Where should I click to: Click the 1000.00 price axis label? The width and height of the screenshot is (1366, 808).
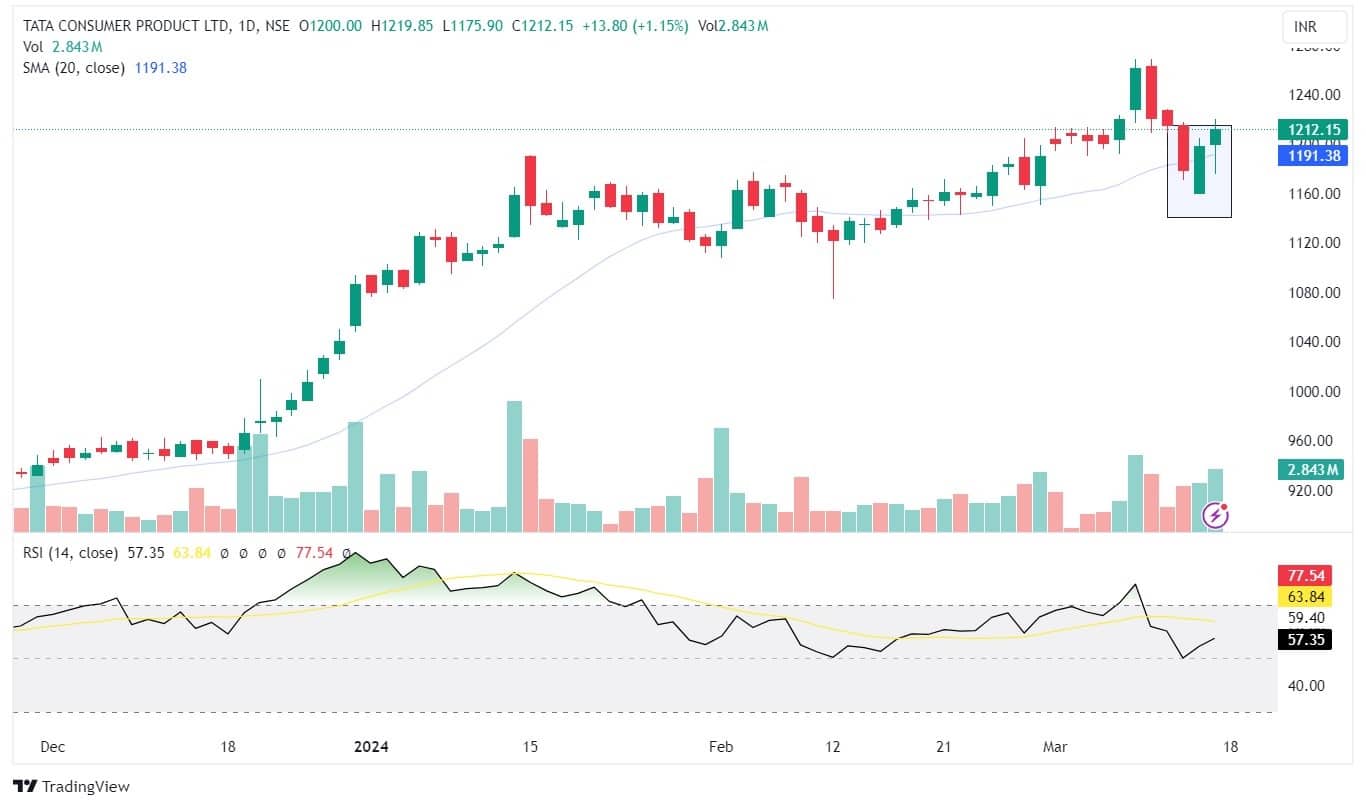point(1312,392)
